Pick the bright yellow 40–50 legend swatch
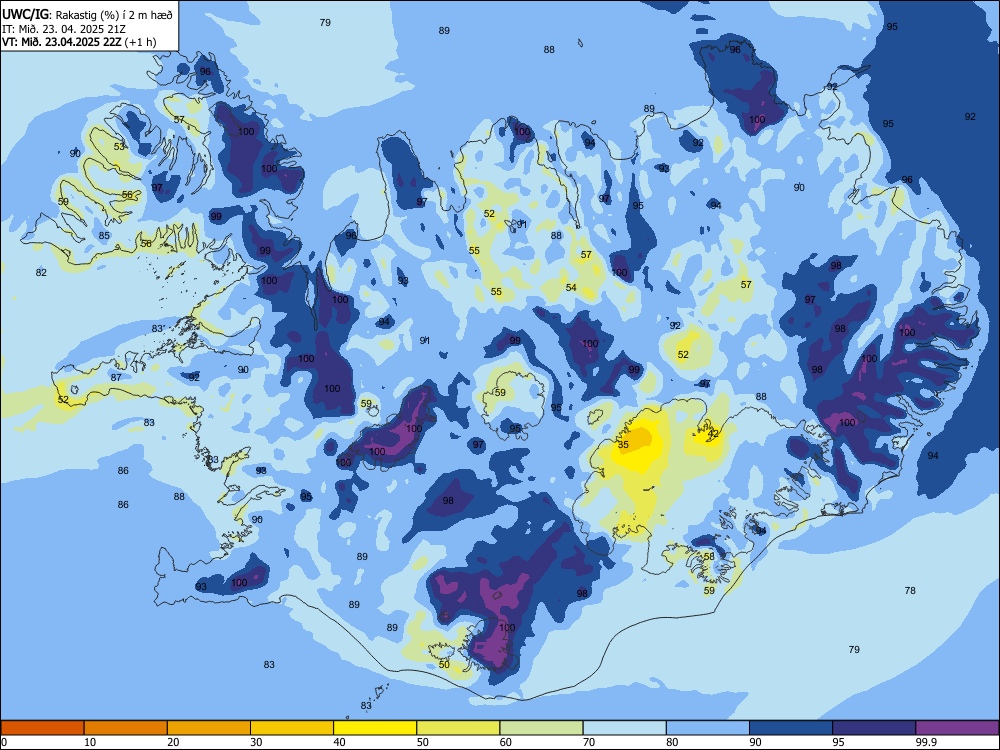 point(375,728)
